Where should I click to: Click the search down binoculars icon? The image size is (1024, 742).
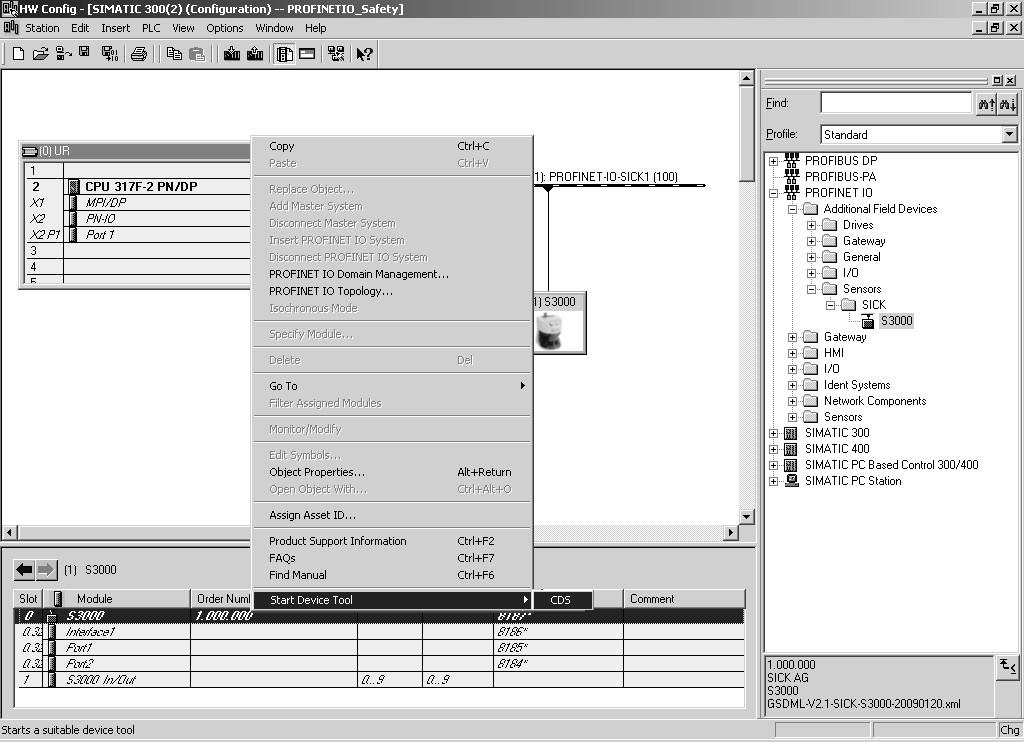1008,103
